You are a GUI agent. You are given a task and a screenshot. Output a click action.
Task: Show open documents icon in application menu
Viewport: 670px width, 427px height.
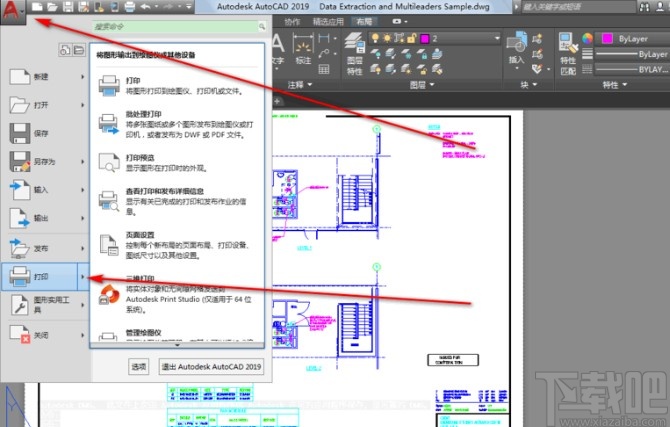[79, 50]
